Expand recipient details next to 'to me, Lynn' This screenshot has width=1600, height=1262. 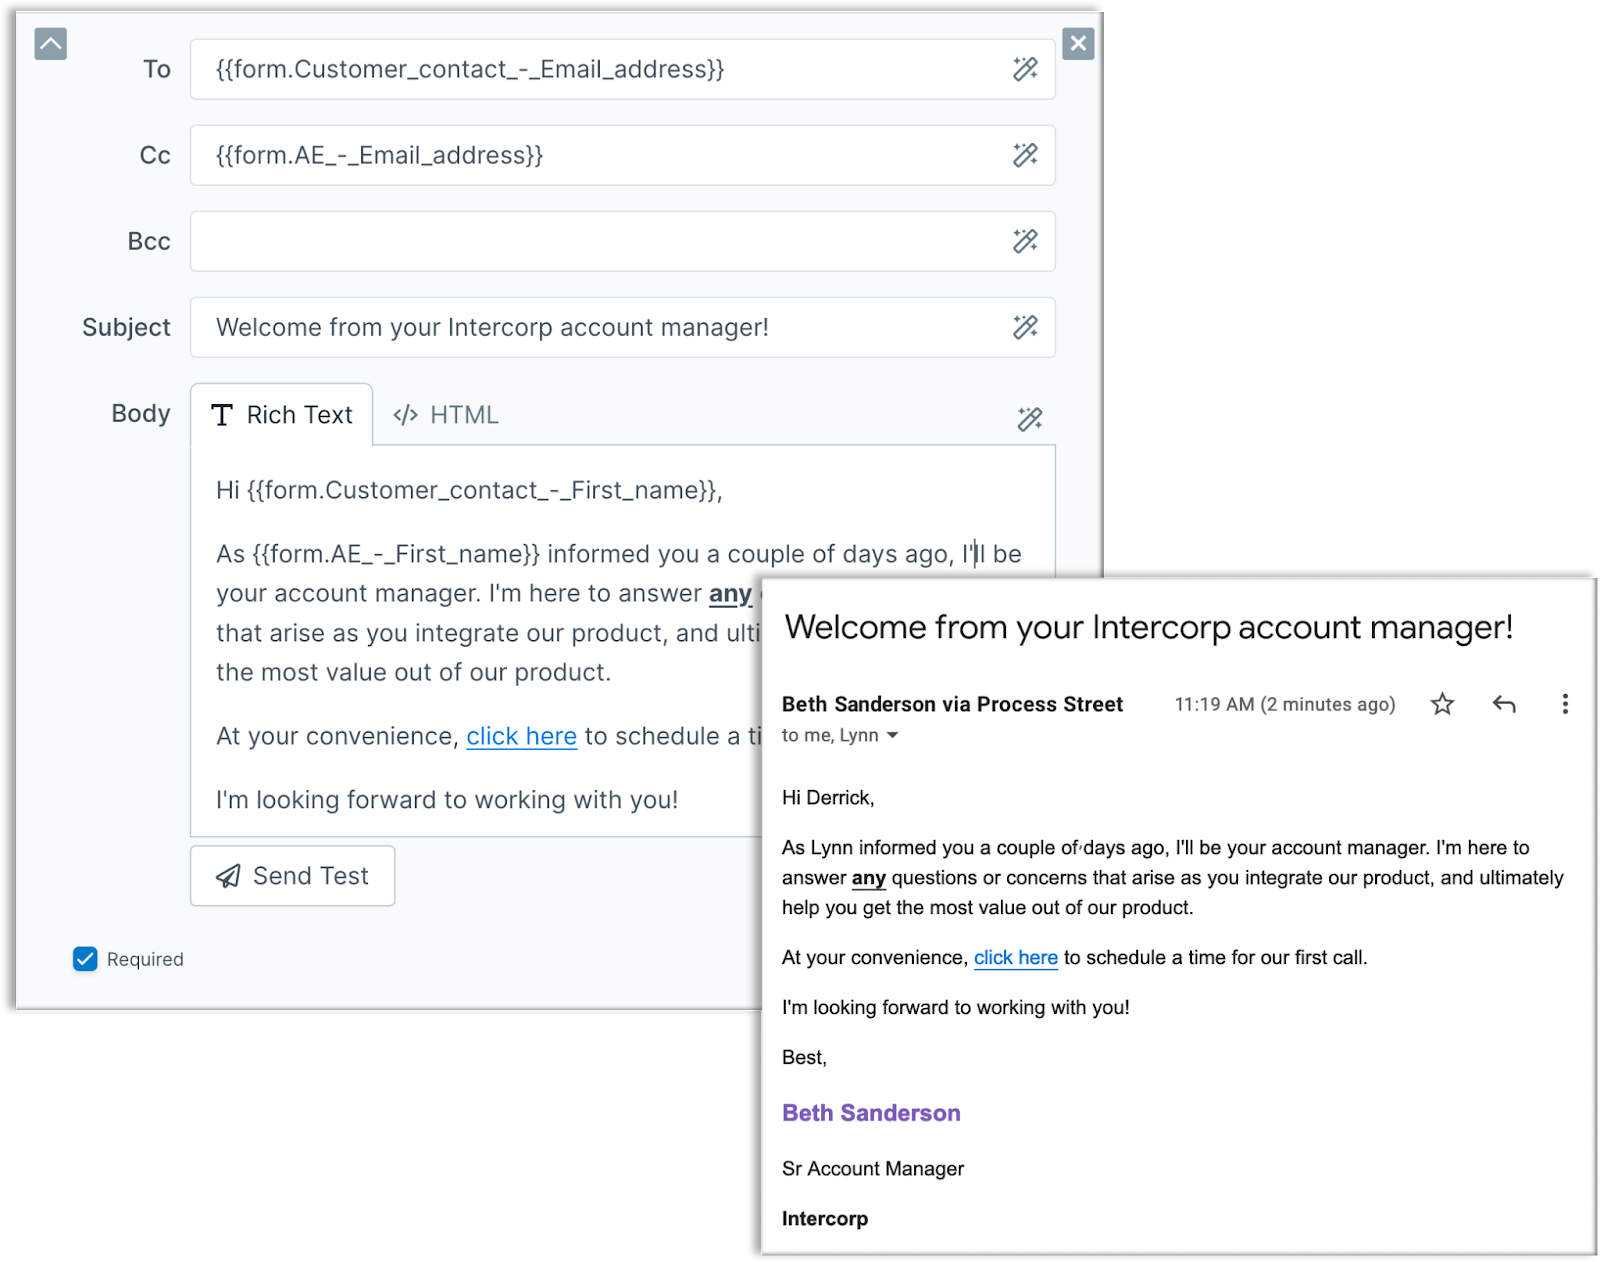click(893, 736)
